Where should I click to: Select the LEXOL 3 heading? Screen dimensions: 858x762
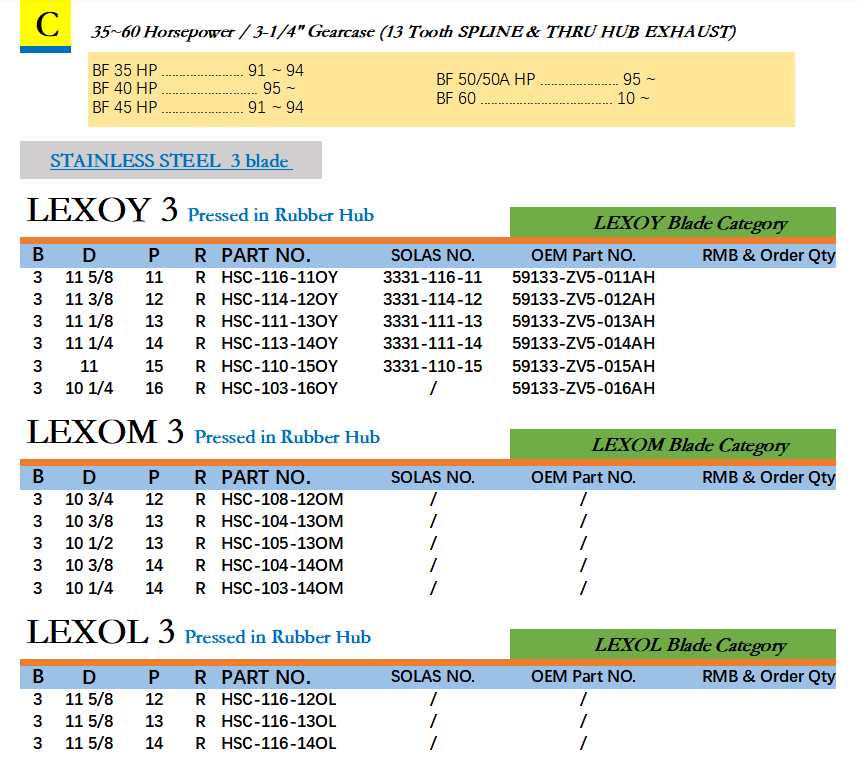pos(101,632)
